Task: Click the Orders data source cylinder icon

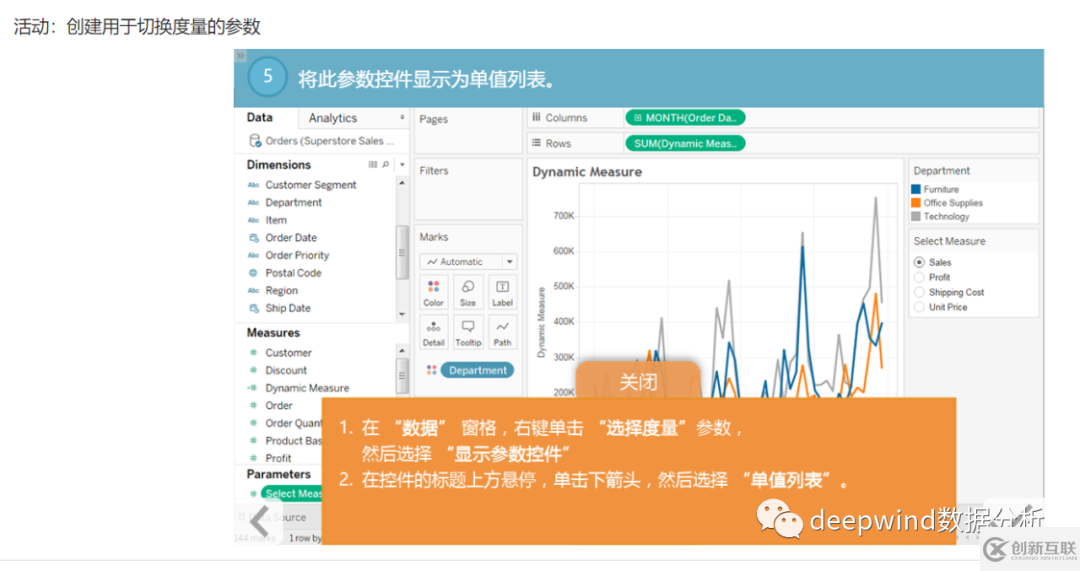Action: pos(255,141)
